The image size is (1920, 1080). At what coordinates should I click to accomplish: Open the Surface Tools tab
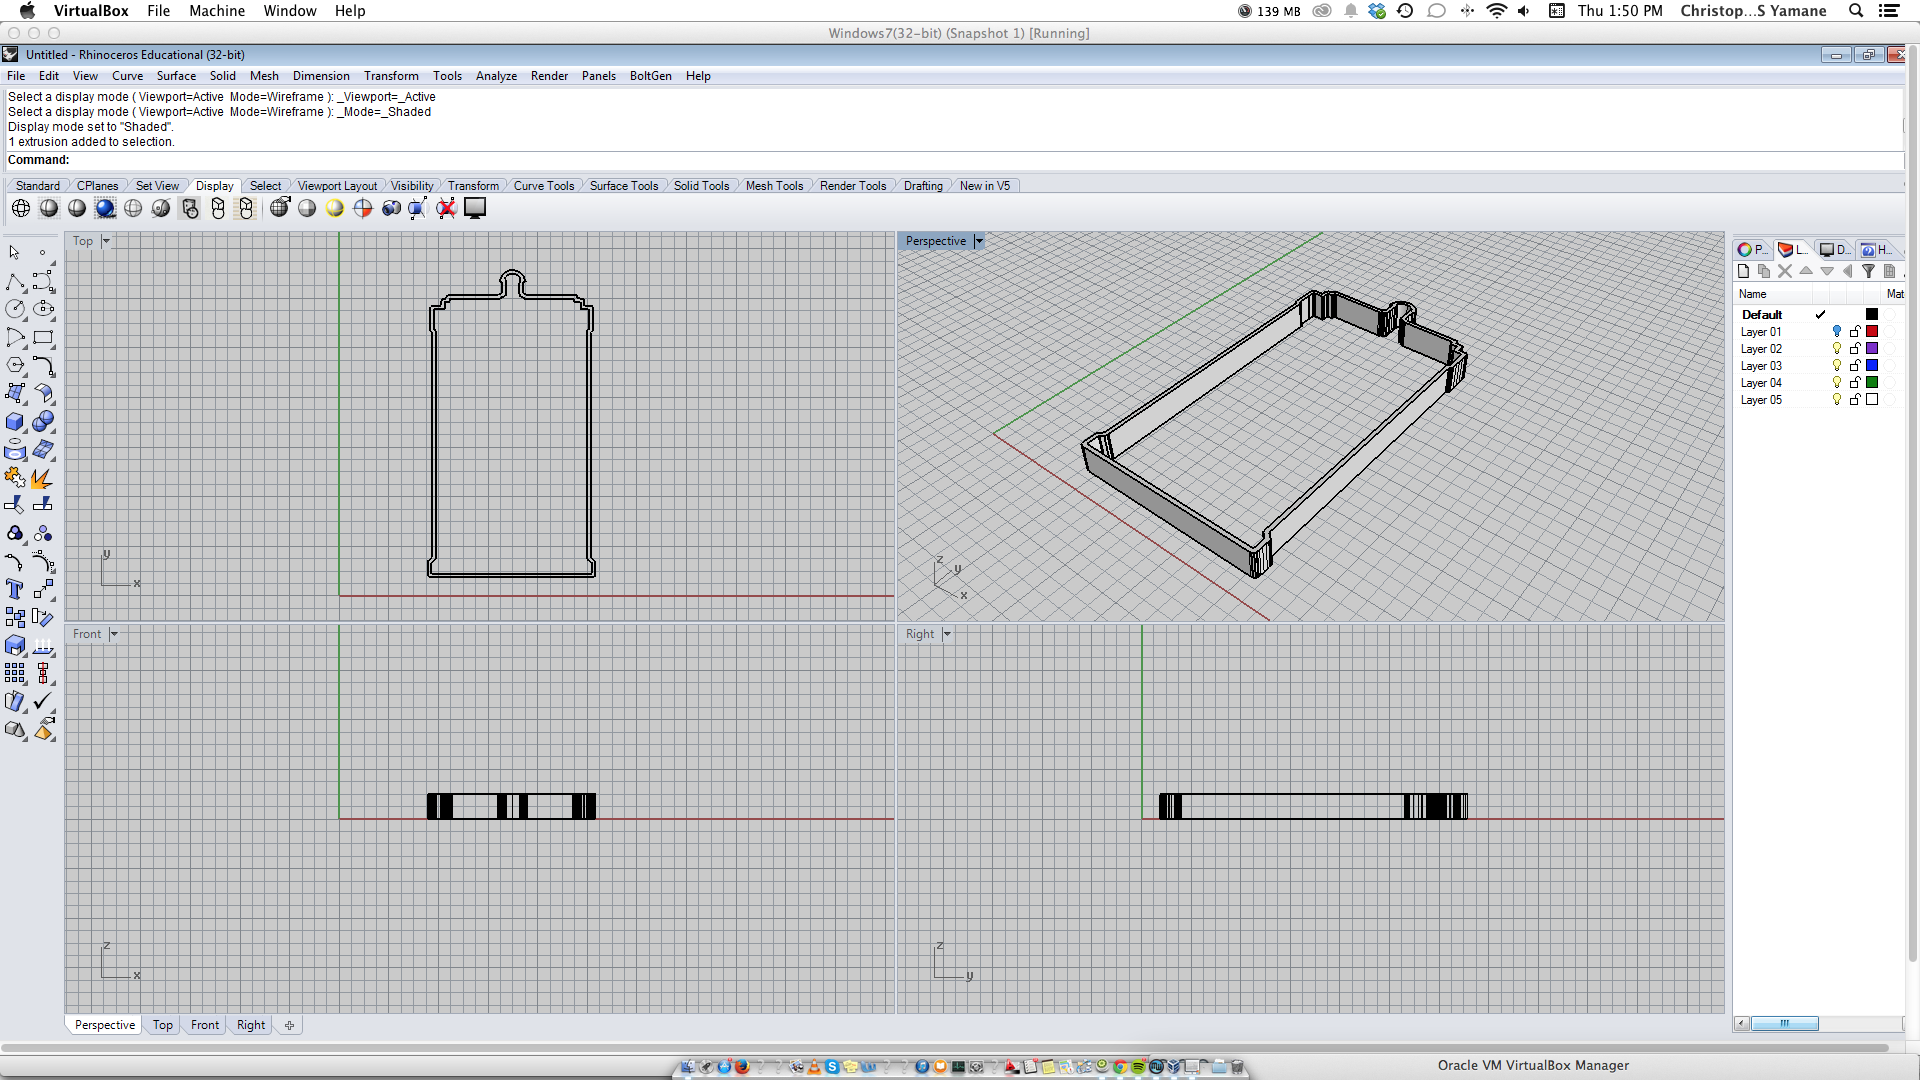pyautogui.click(x=624, y=185)
